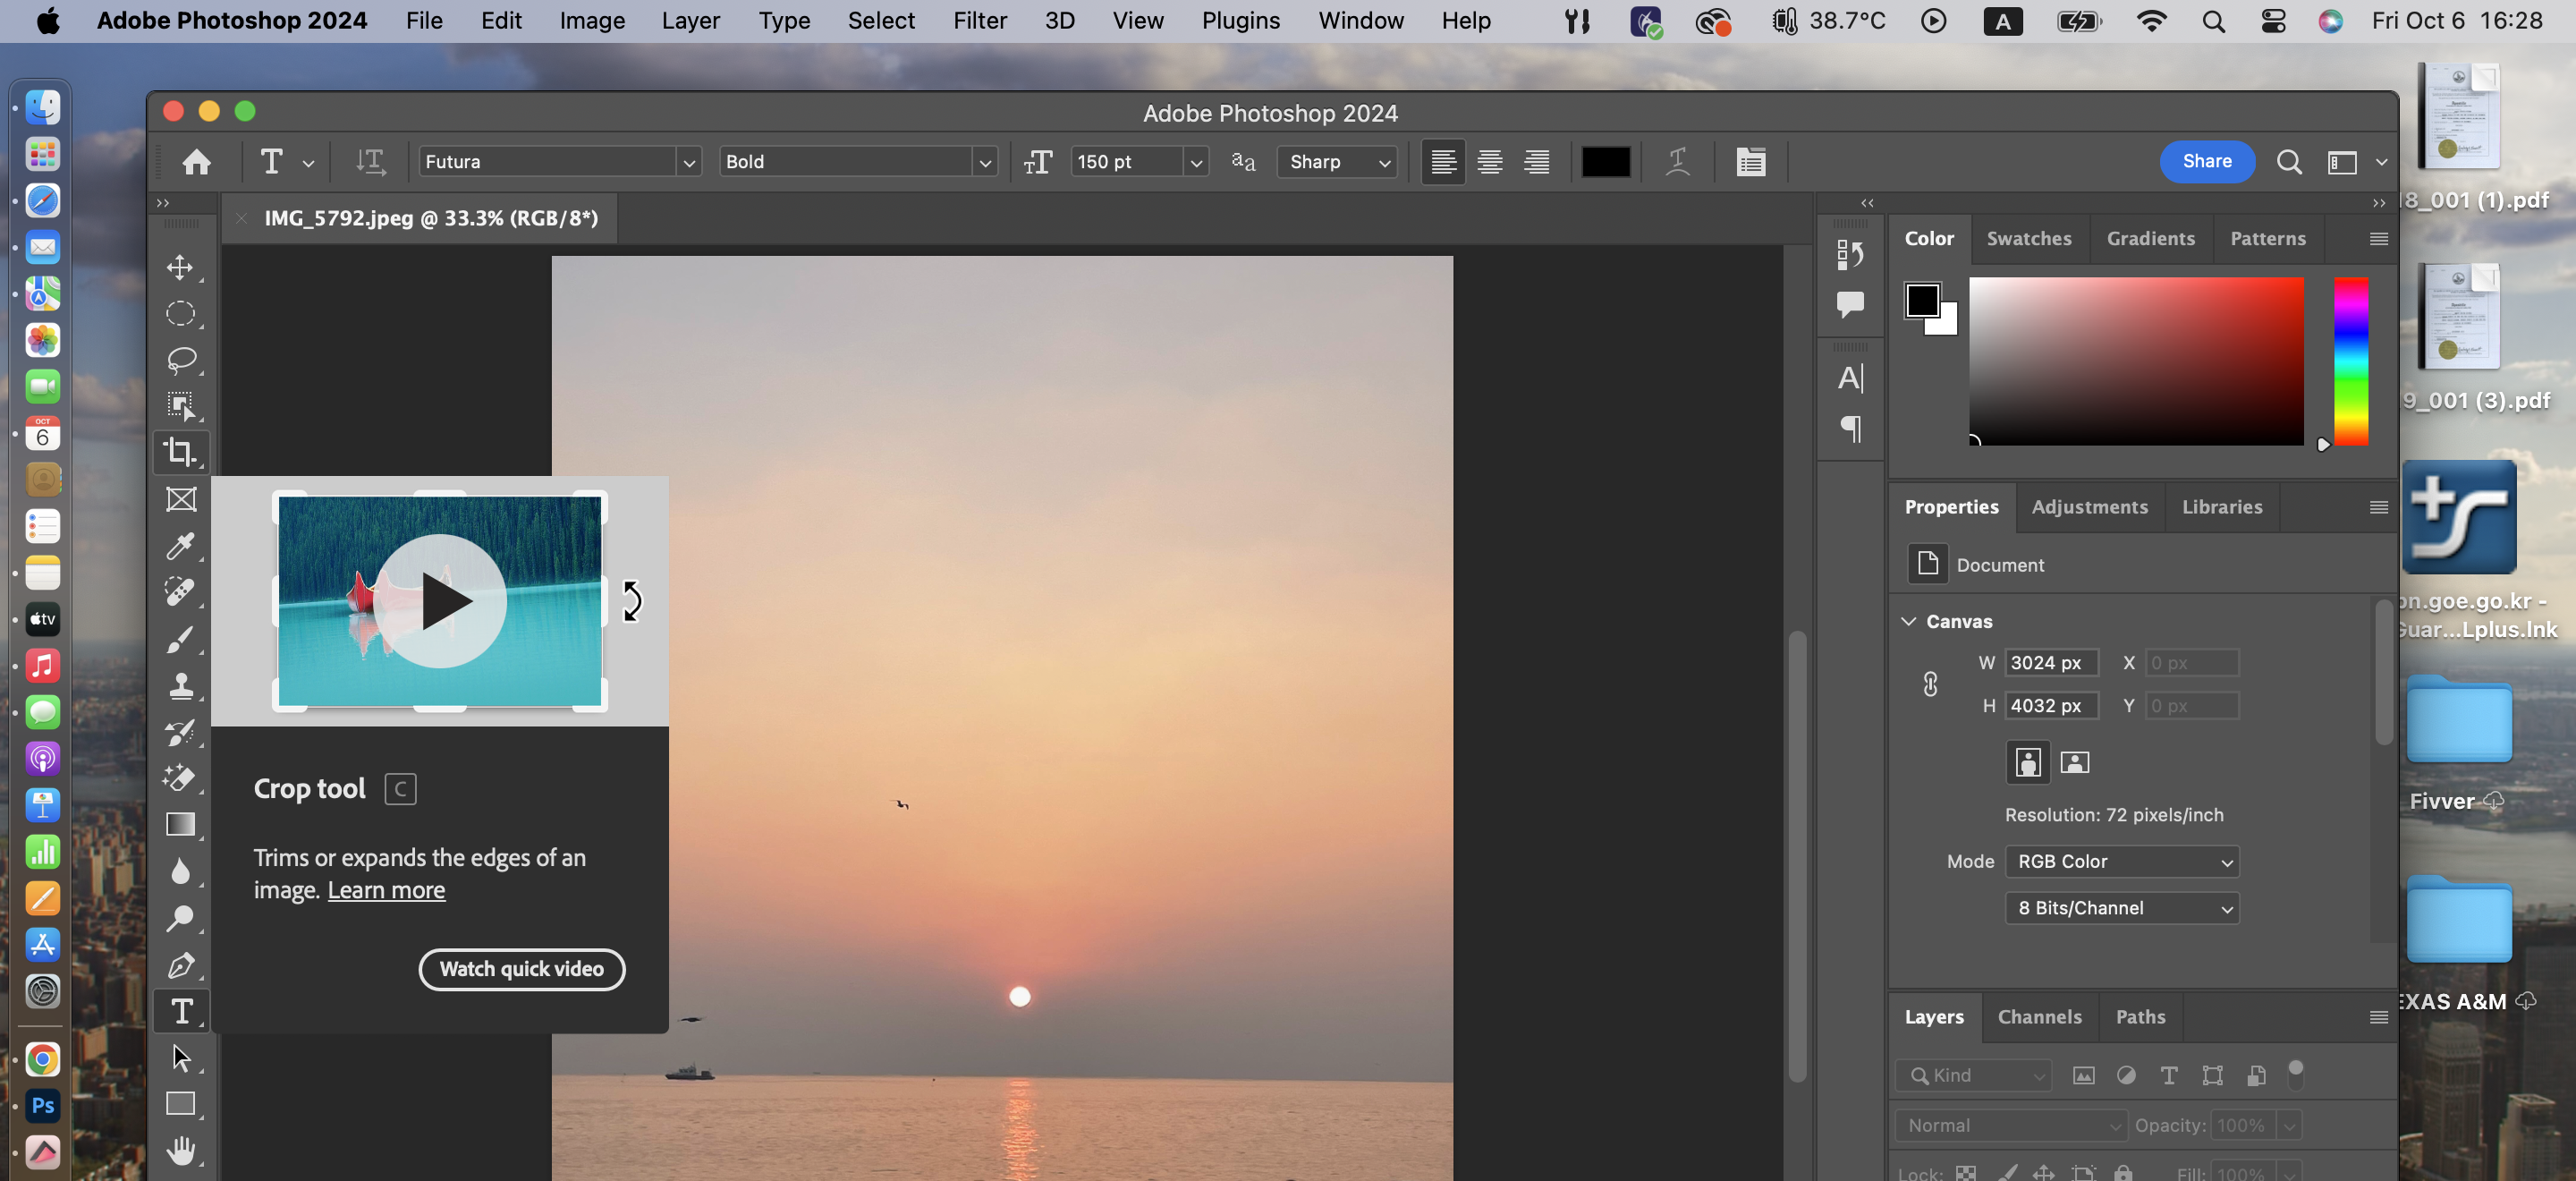Click the create warped text icon
This screenshot has width=2576, height=1181.
coord(1678,161)
